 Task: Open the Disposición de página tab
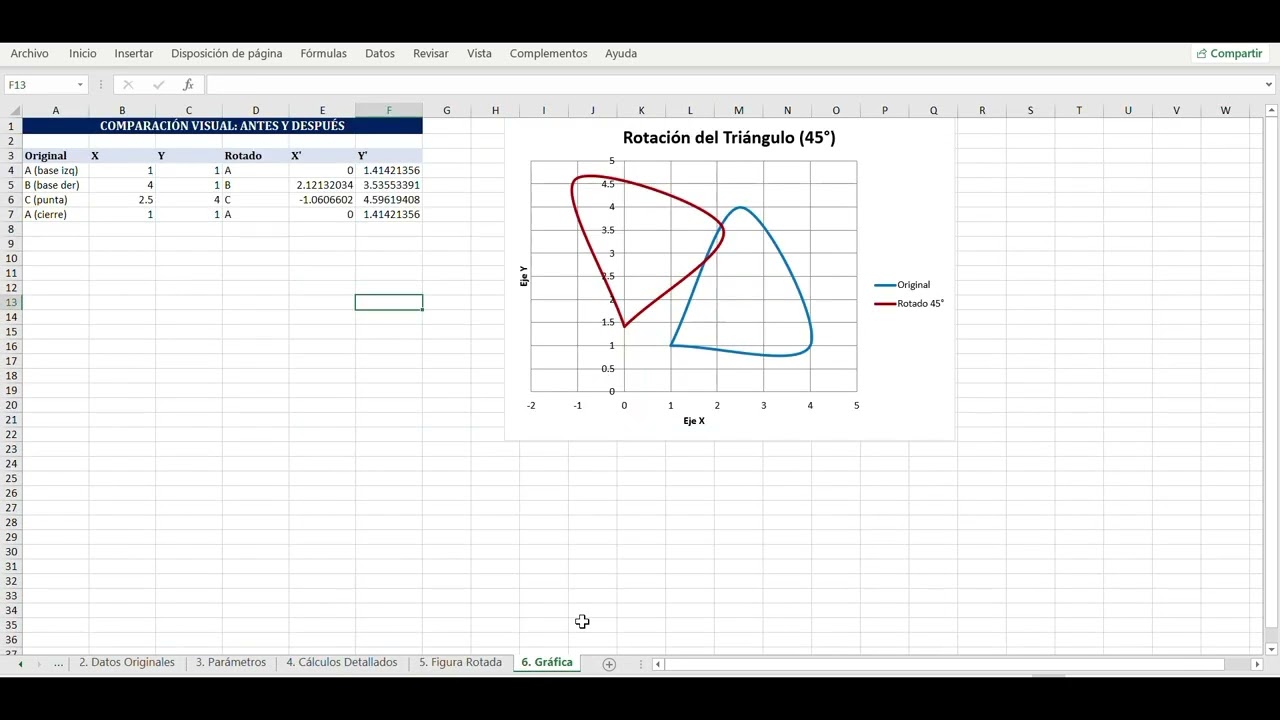pyautogui.click(x=227, y=53)
